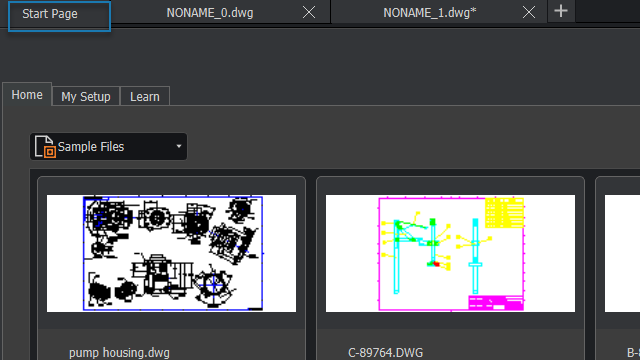Click the partially visible B- file name

633,353
